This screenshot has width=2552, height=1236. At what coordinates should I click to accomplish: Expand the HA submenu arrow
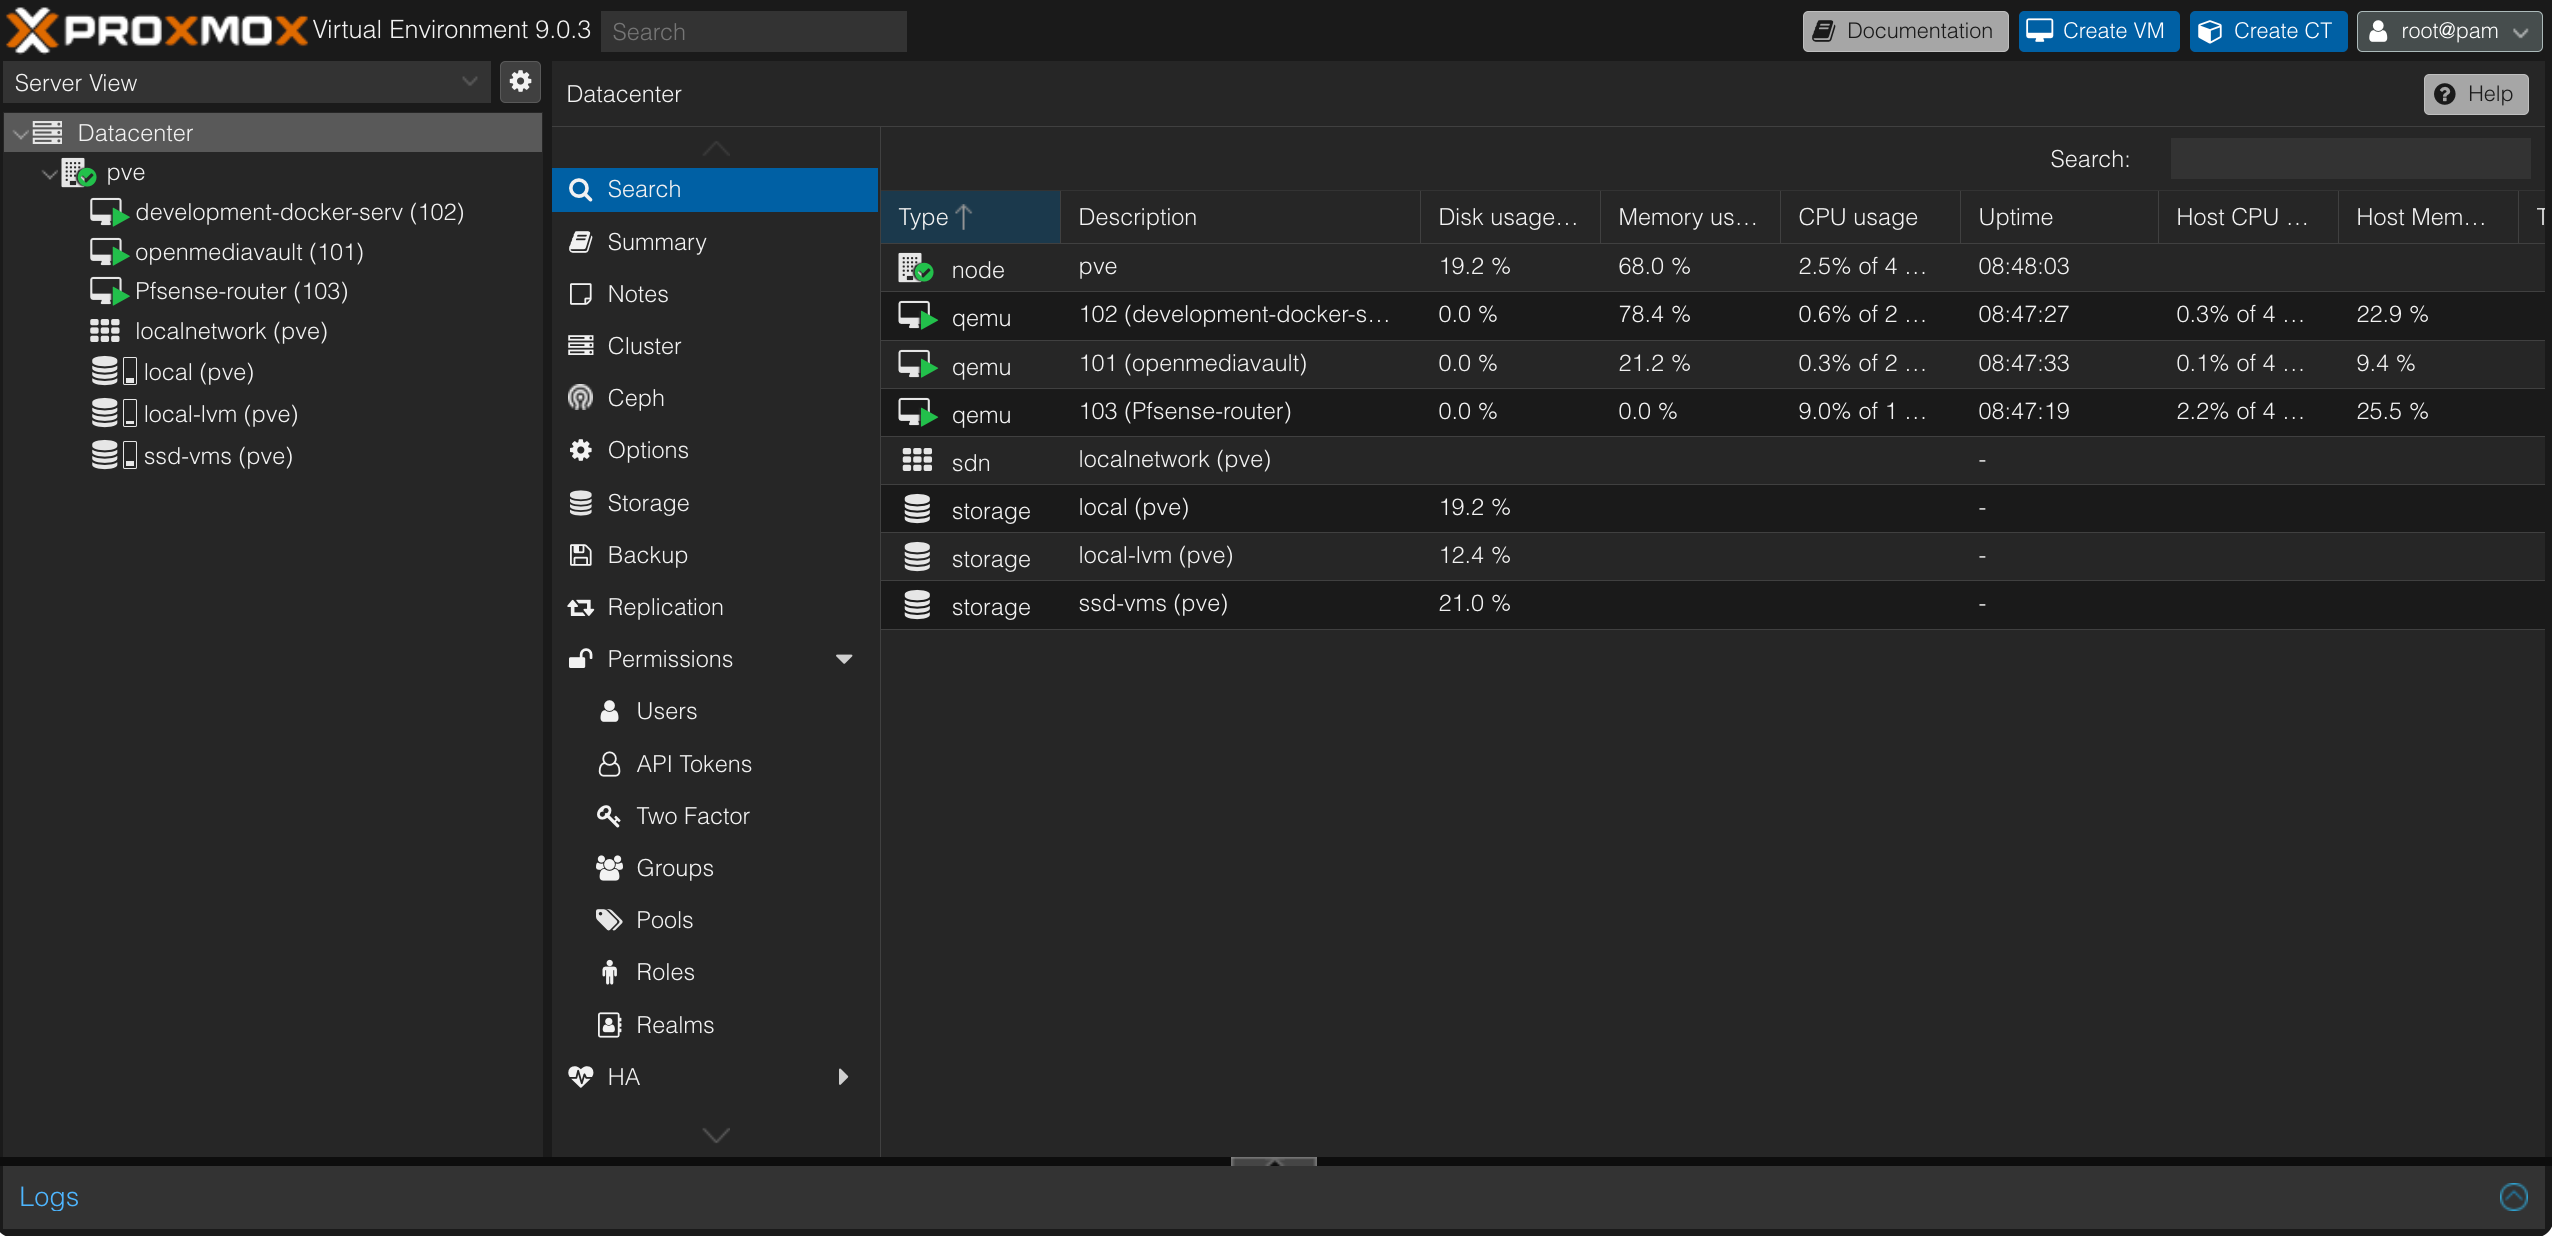coord(843,1077)
